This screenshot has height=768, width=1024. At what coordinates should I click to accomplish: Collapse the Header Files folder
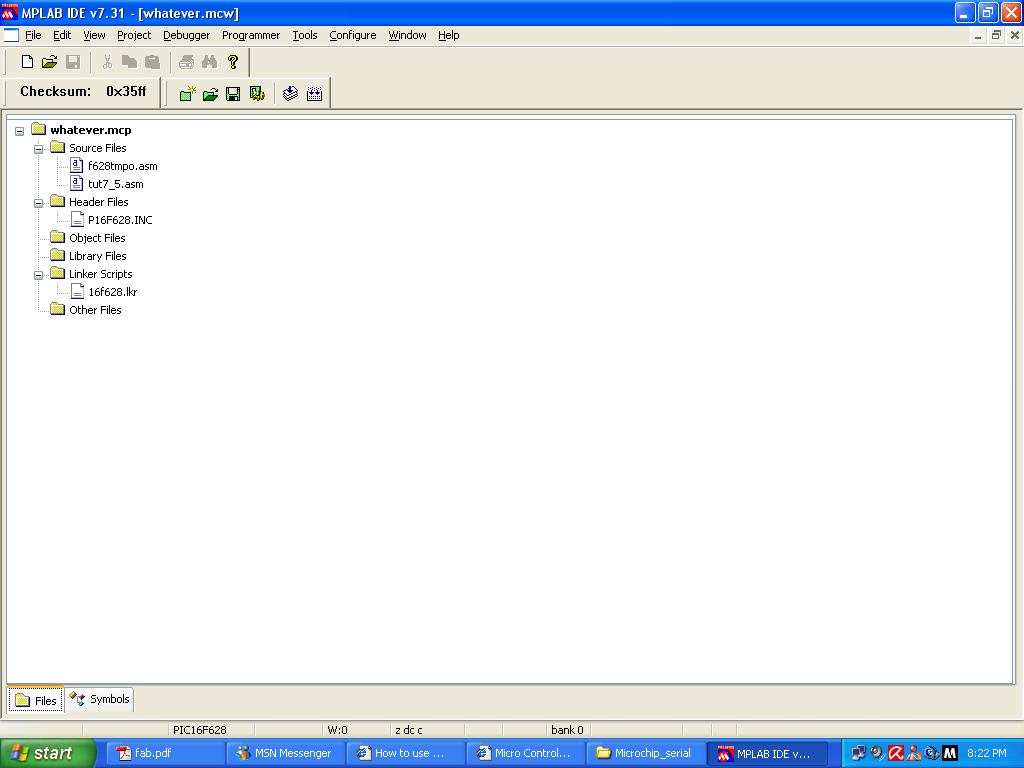point(39,203)
